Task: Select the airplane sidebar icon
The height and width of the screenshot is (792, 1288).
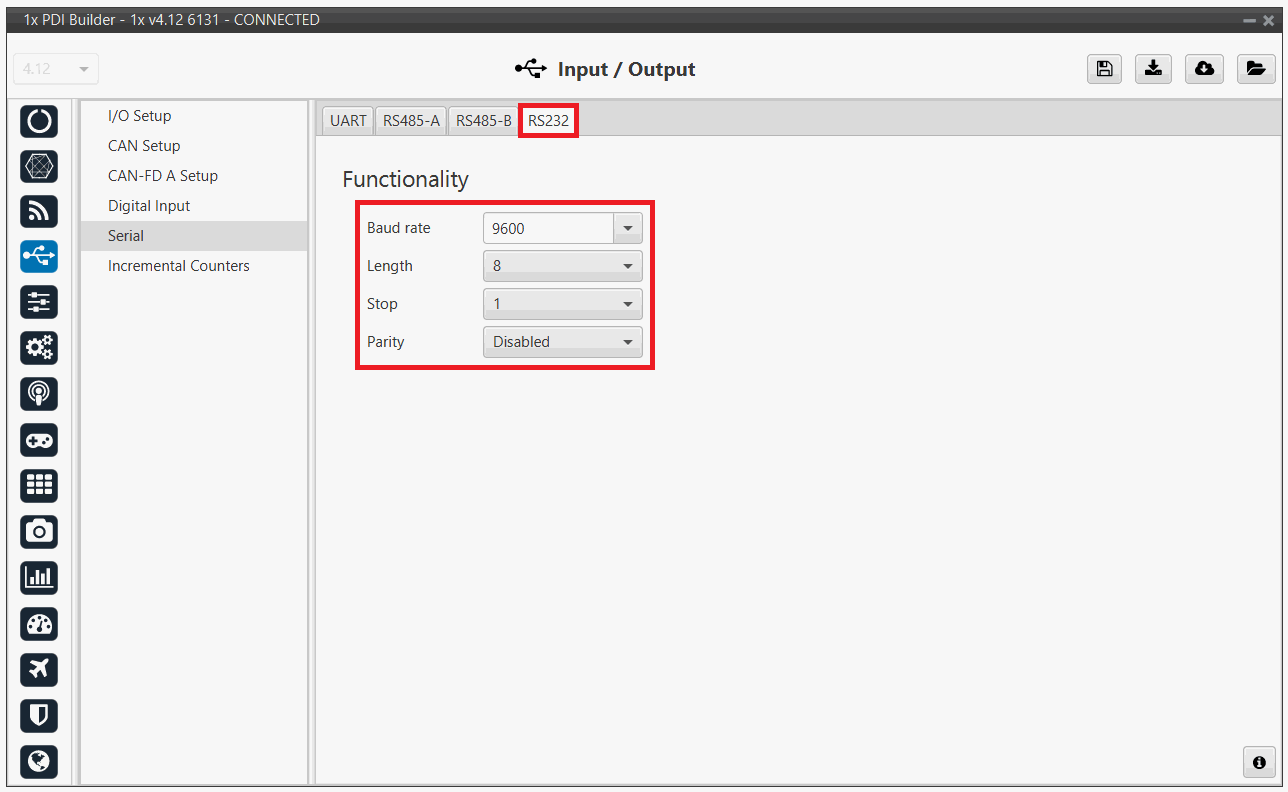Action: (x=39, y=669)
